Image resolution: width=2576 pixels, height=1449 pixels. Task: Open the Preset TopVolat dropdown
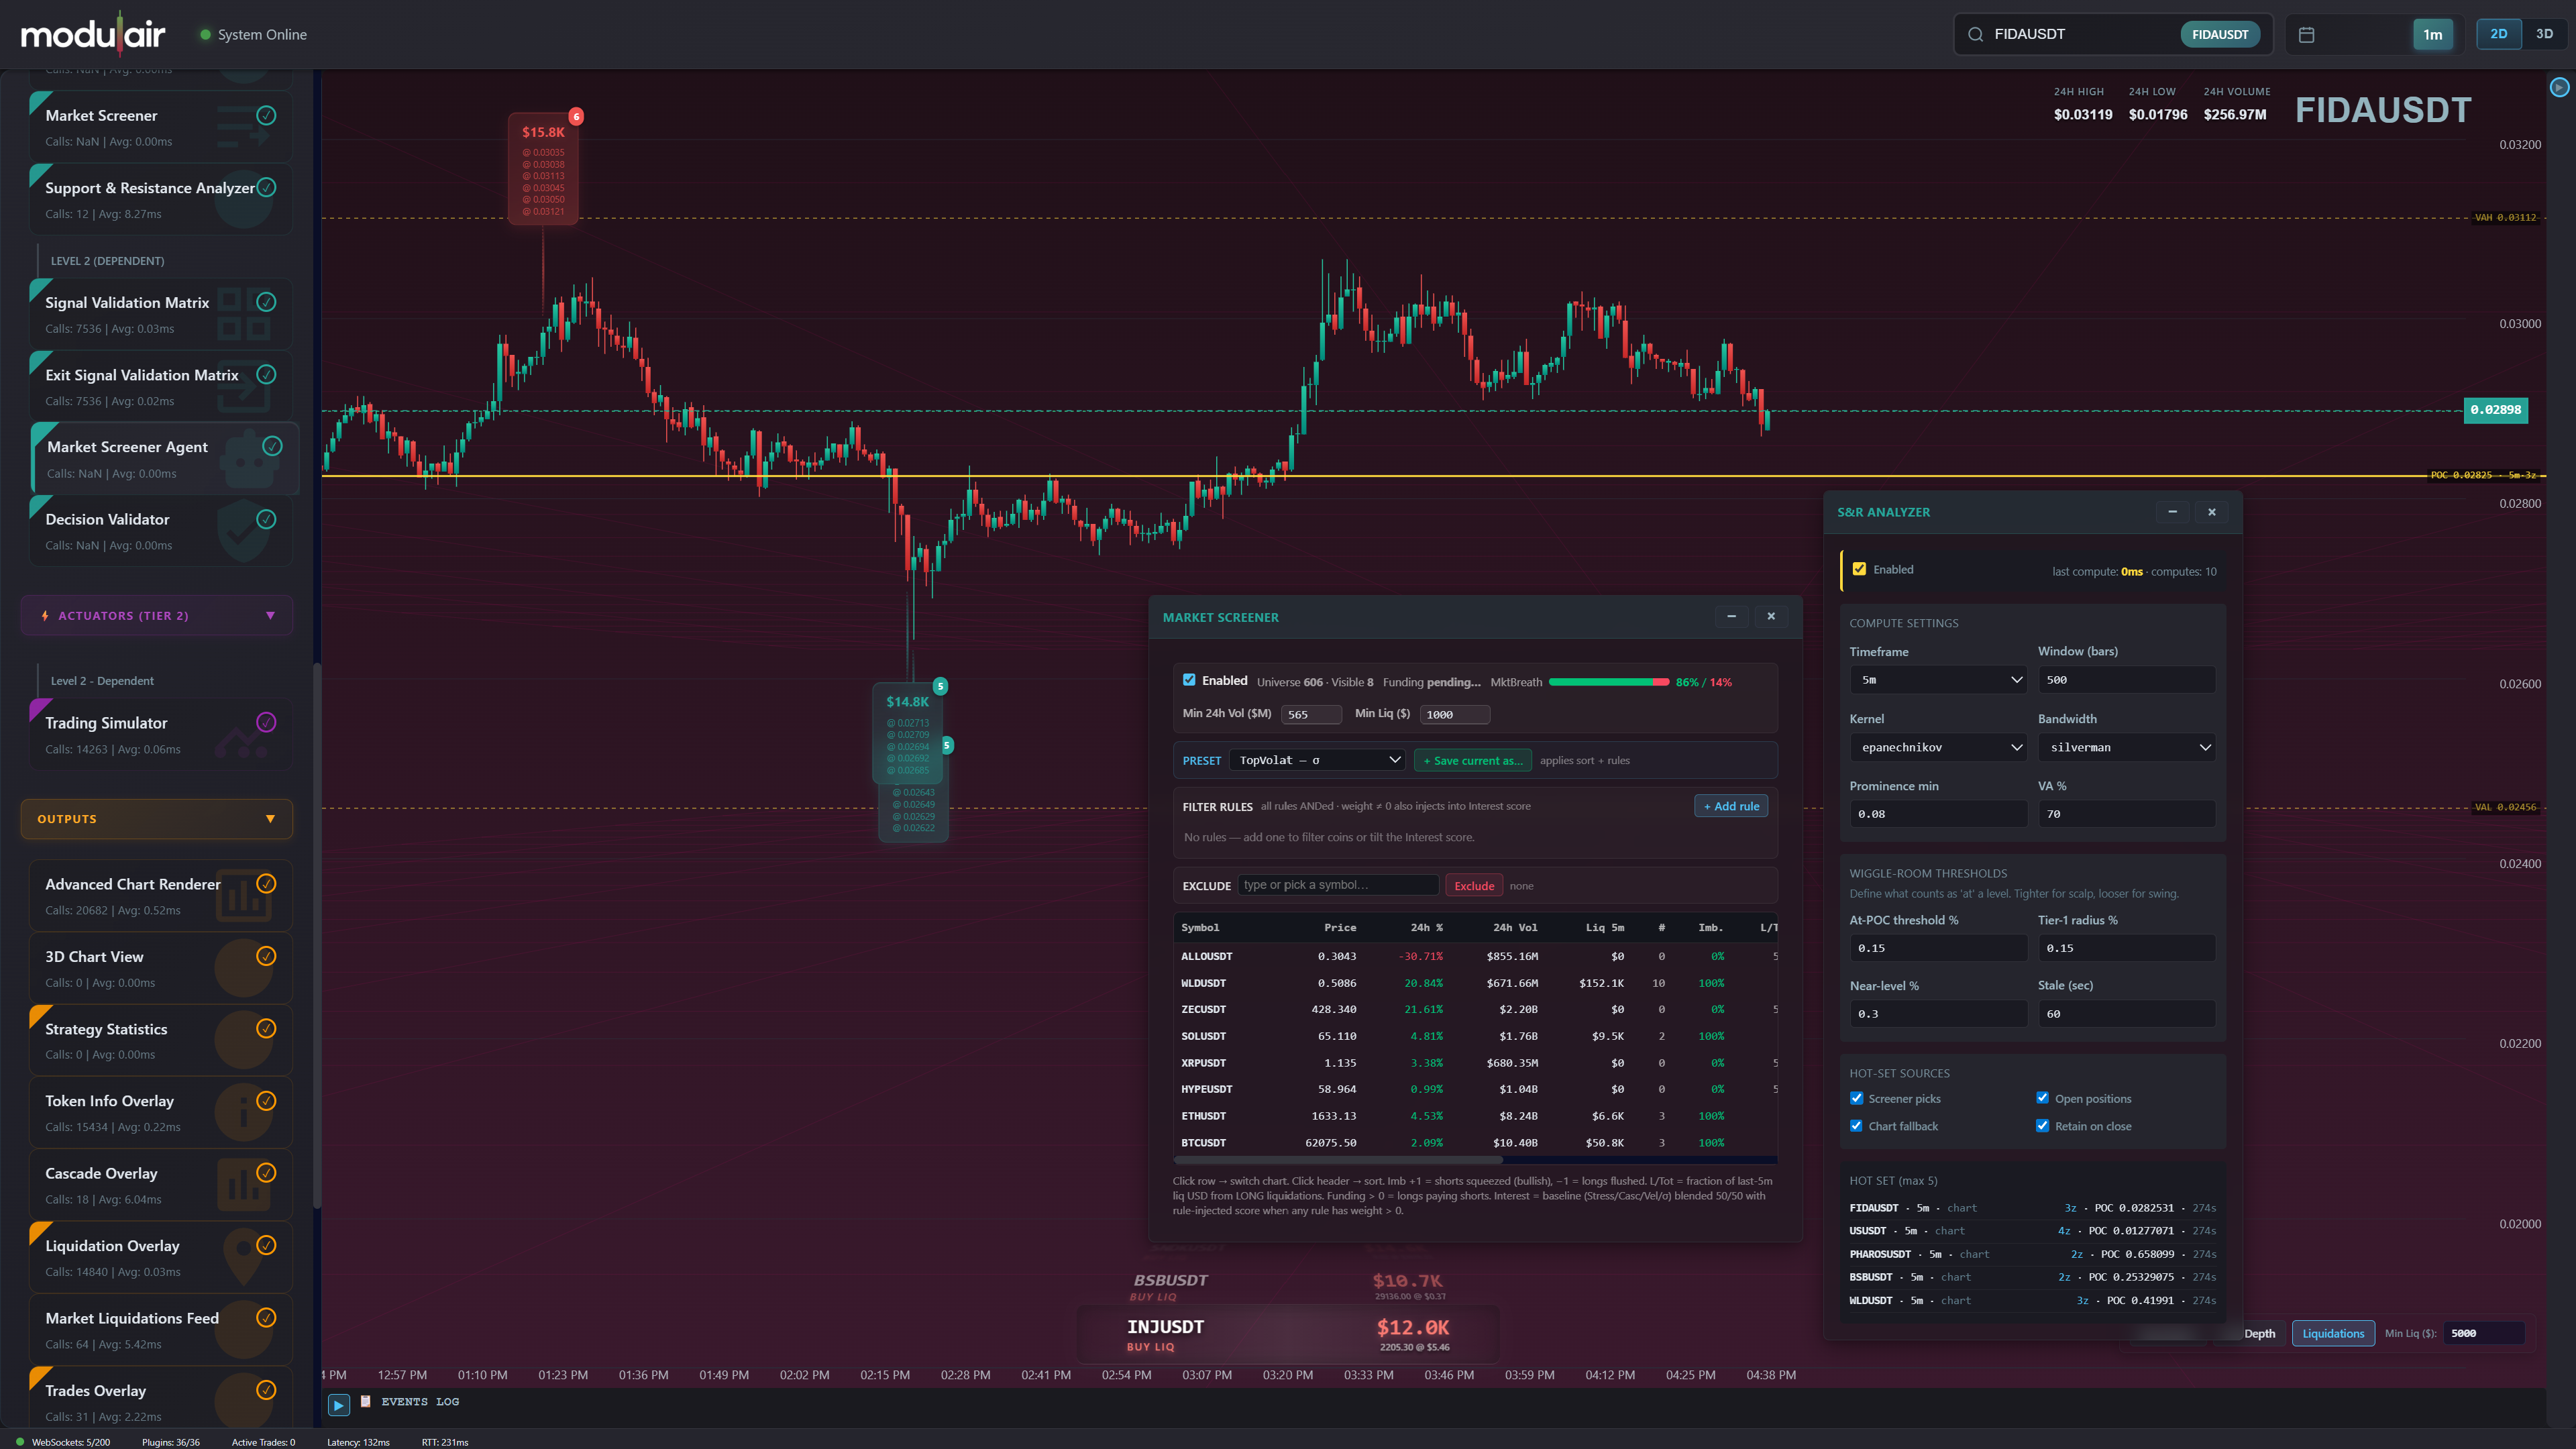[x=1317, y=760]
